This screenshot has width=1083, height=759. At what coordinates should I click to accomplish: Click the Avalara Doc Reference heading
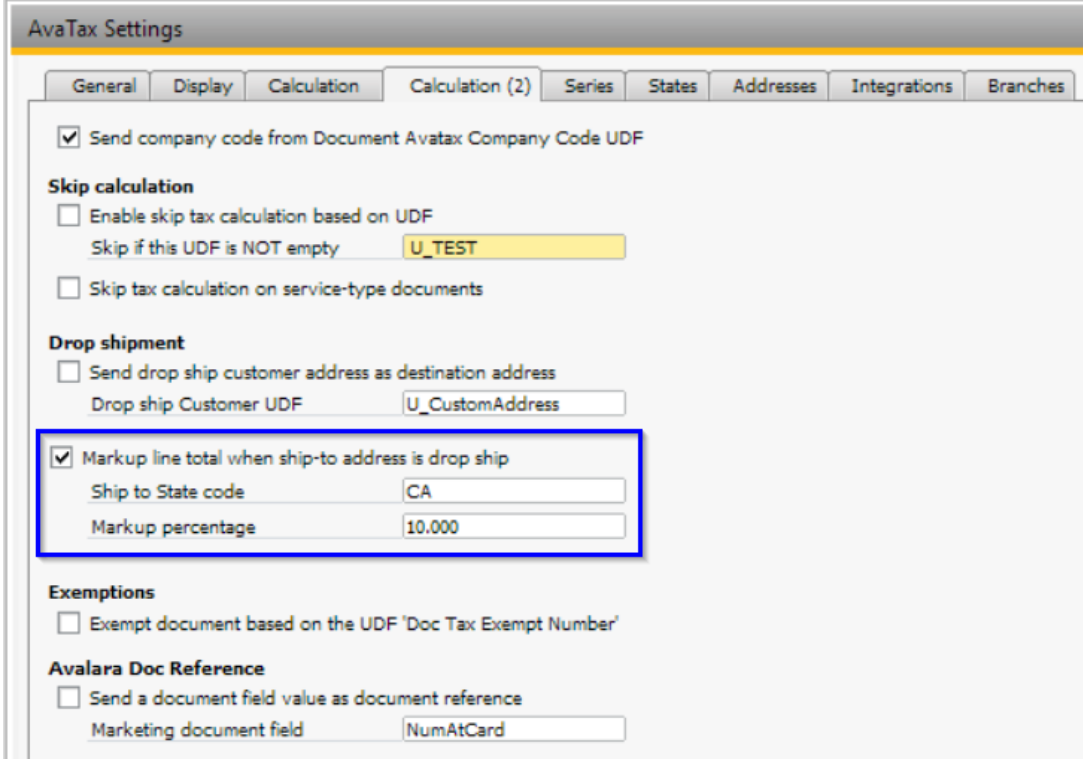click(157, 669)
